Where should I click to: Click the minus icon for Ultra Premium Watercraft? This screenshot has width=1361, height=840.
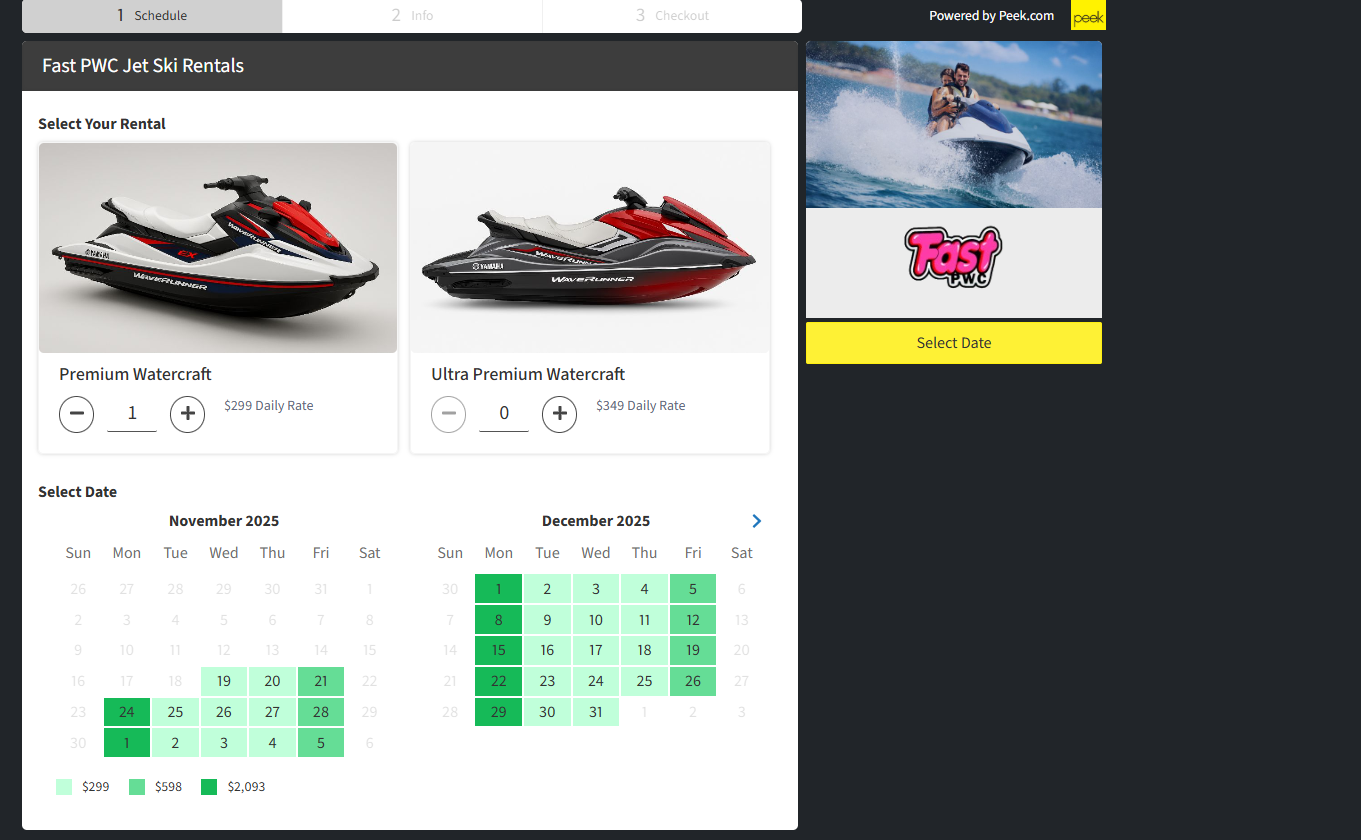(x=448, y=414)
